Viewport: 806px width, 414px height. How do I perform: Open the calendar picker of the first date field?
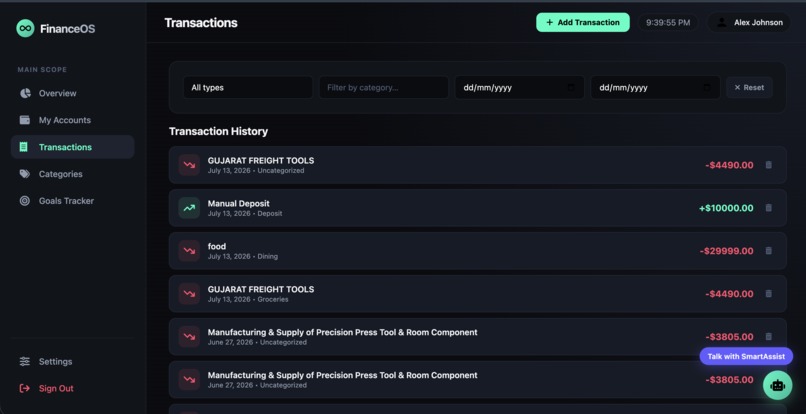tap(571, 87)
